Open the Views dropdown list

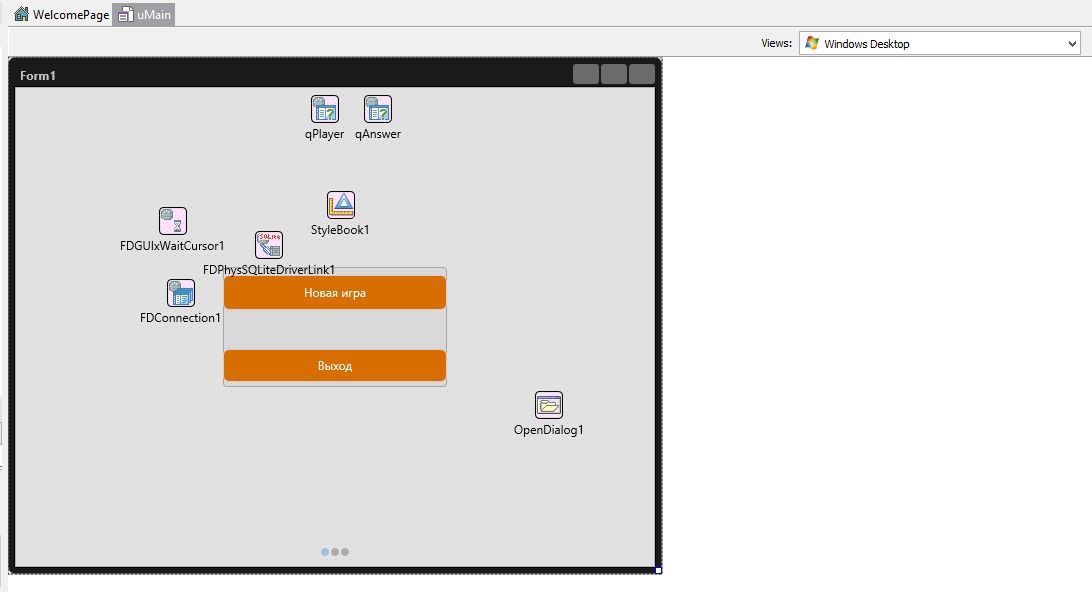click(x=1069, y=43)
